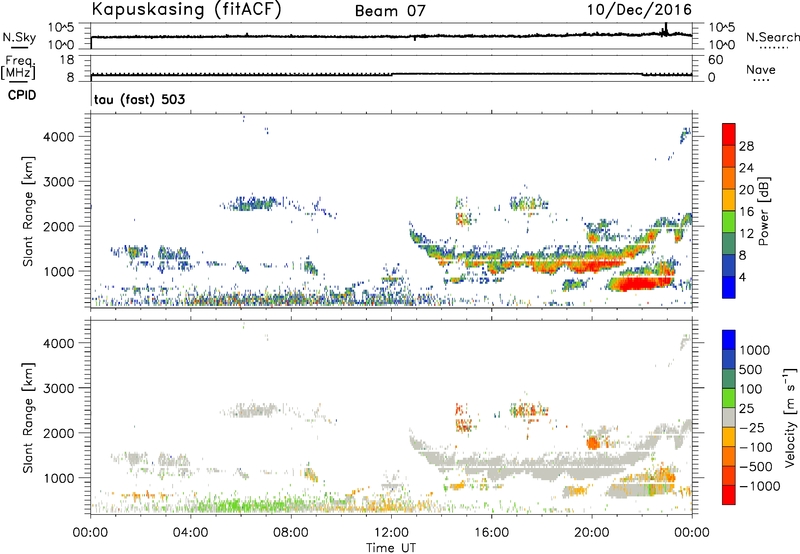
Task: Select the 'Time UT' axis title
Action: tap(391, 547)
